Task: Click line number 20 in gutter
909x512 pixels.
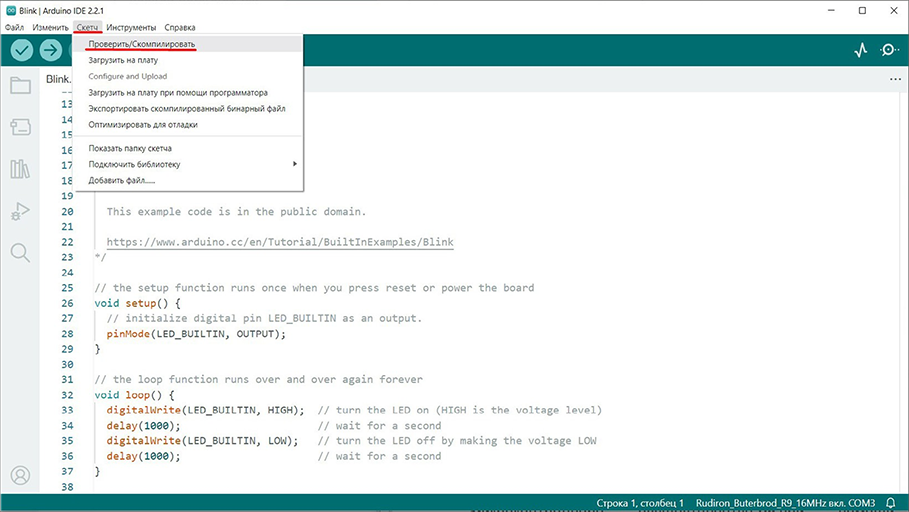Action: tap(67, 212)
